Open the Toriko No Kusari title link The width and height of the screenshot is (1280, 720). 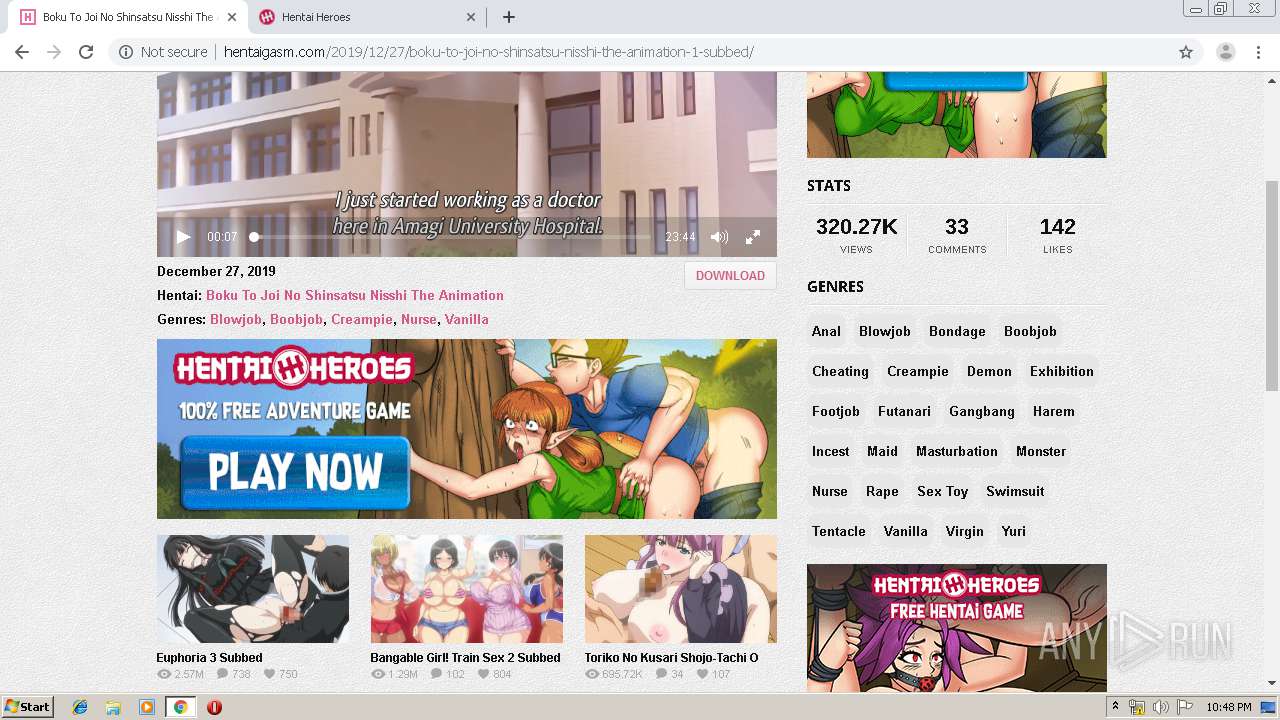[671, 658]
